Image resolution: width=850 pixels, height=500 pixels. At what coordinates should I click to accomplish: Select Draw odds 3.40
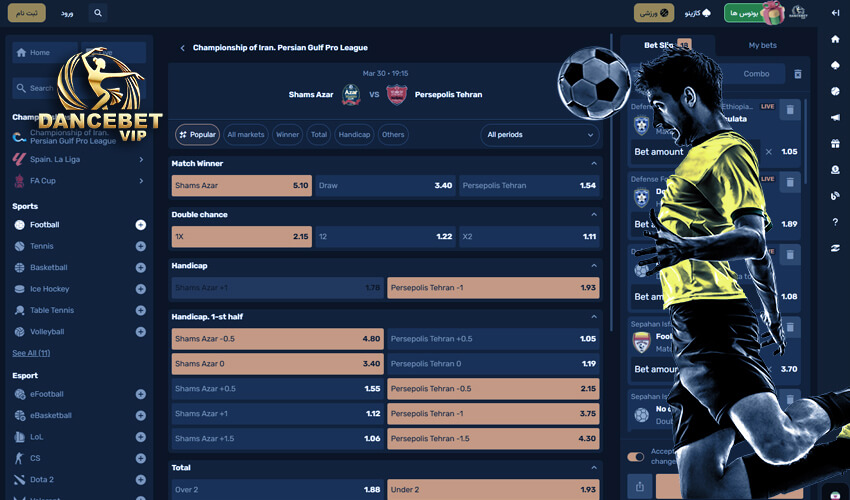click(x=385, y=185)
